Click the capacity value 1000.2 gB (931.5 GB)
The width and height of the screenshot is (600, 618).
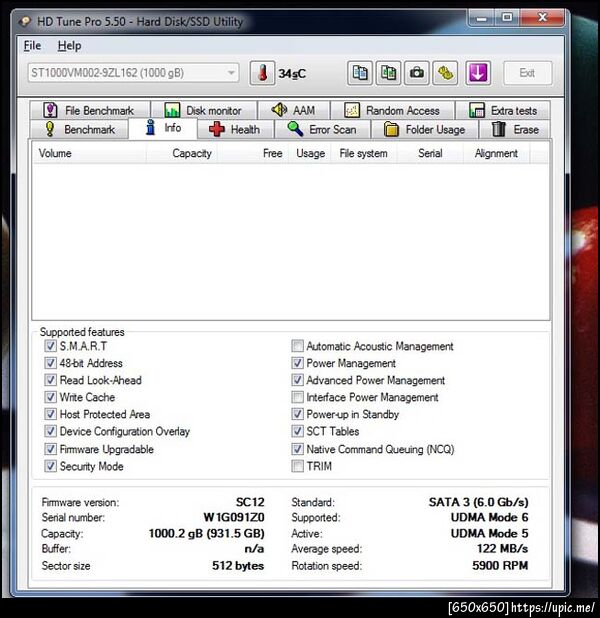(206, 533)
